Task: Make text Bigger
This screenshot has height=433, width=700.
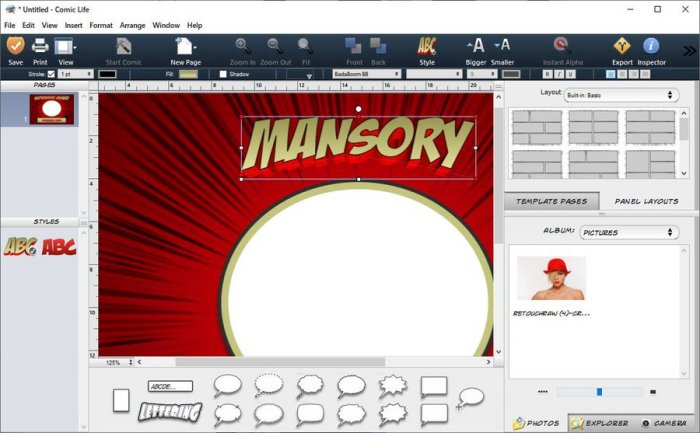Action: tap(477, 46)
